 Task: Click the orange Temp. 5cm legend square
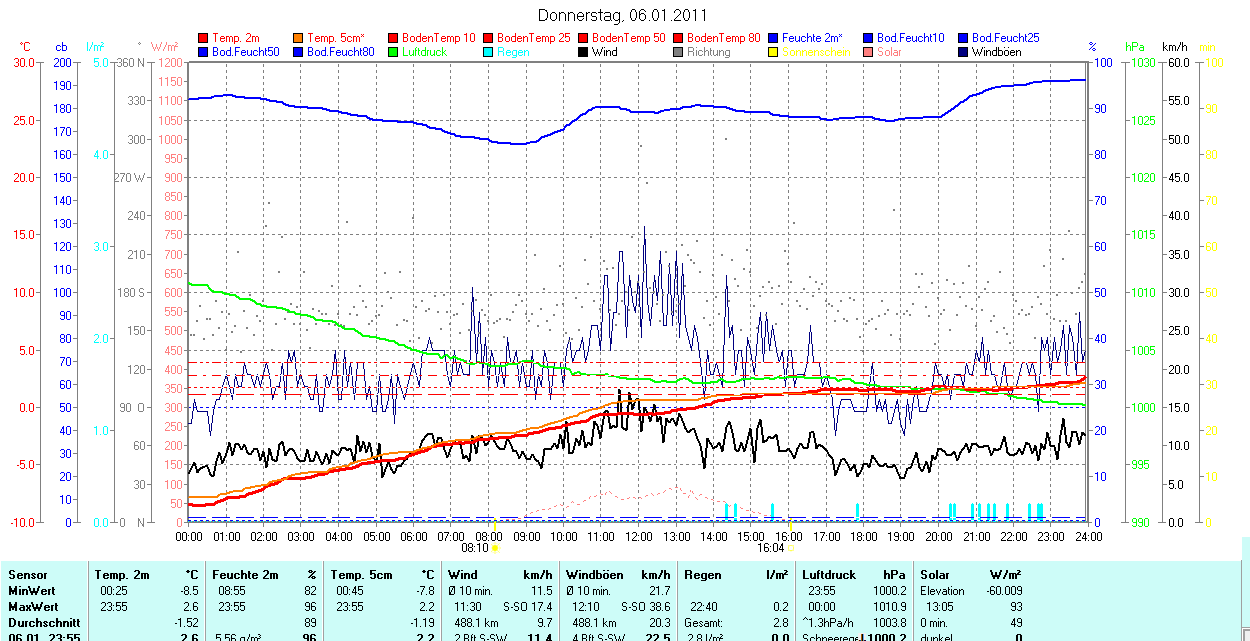pyautogui.click(x=299, y=38)
